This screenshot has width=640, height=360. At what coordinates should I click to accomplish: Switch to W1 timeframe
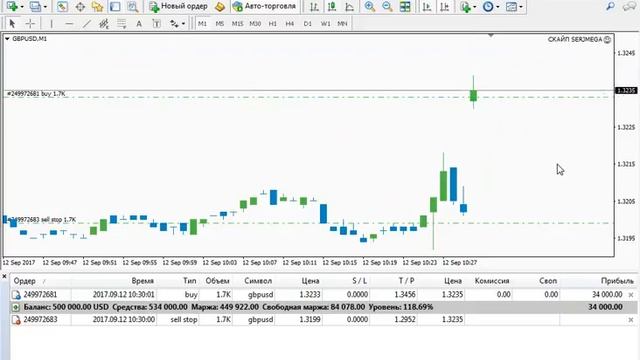(x=325, y=24)
